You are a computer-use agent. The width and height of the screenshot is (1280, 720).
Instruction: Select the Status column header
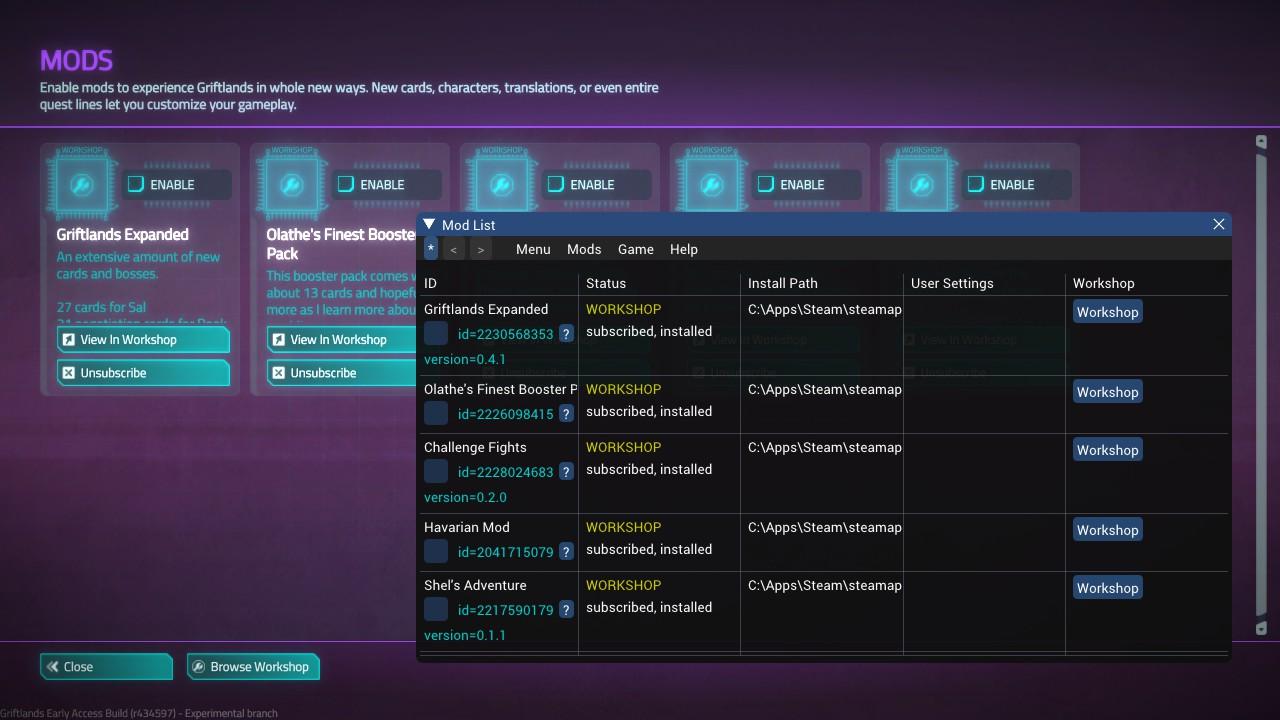tap(606, 283)
